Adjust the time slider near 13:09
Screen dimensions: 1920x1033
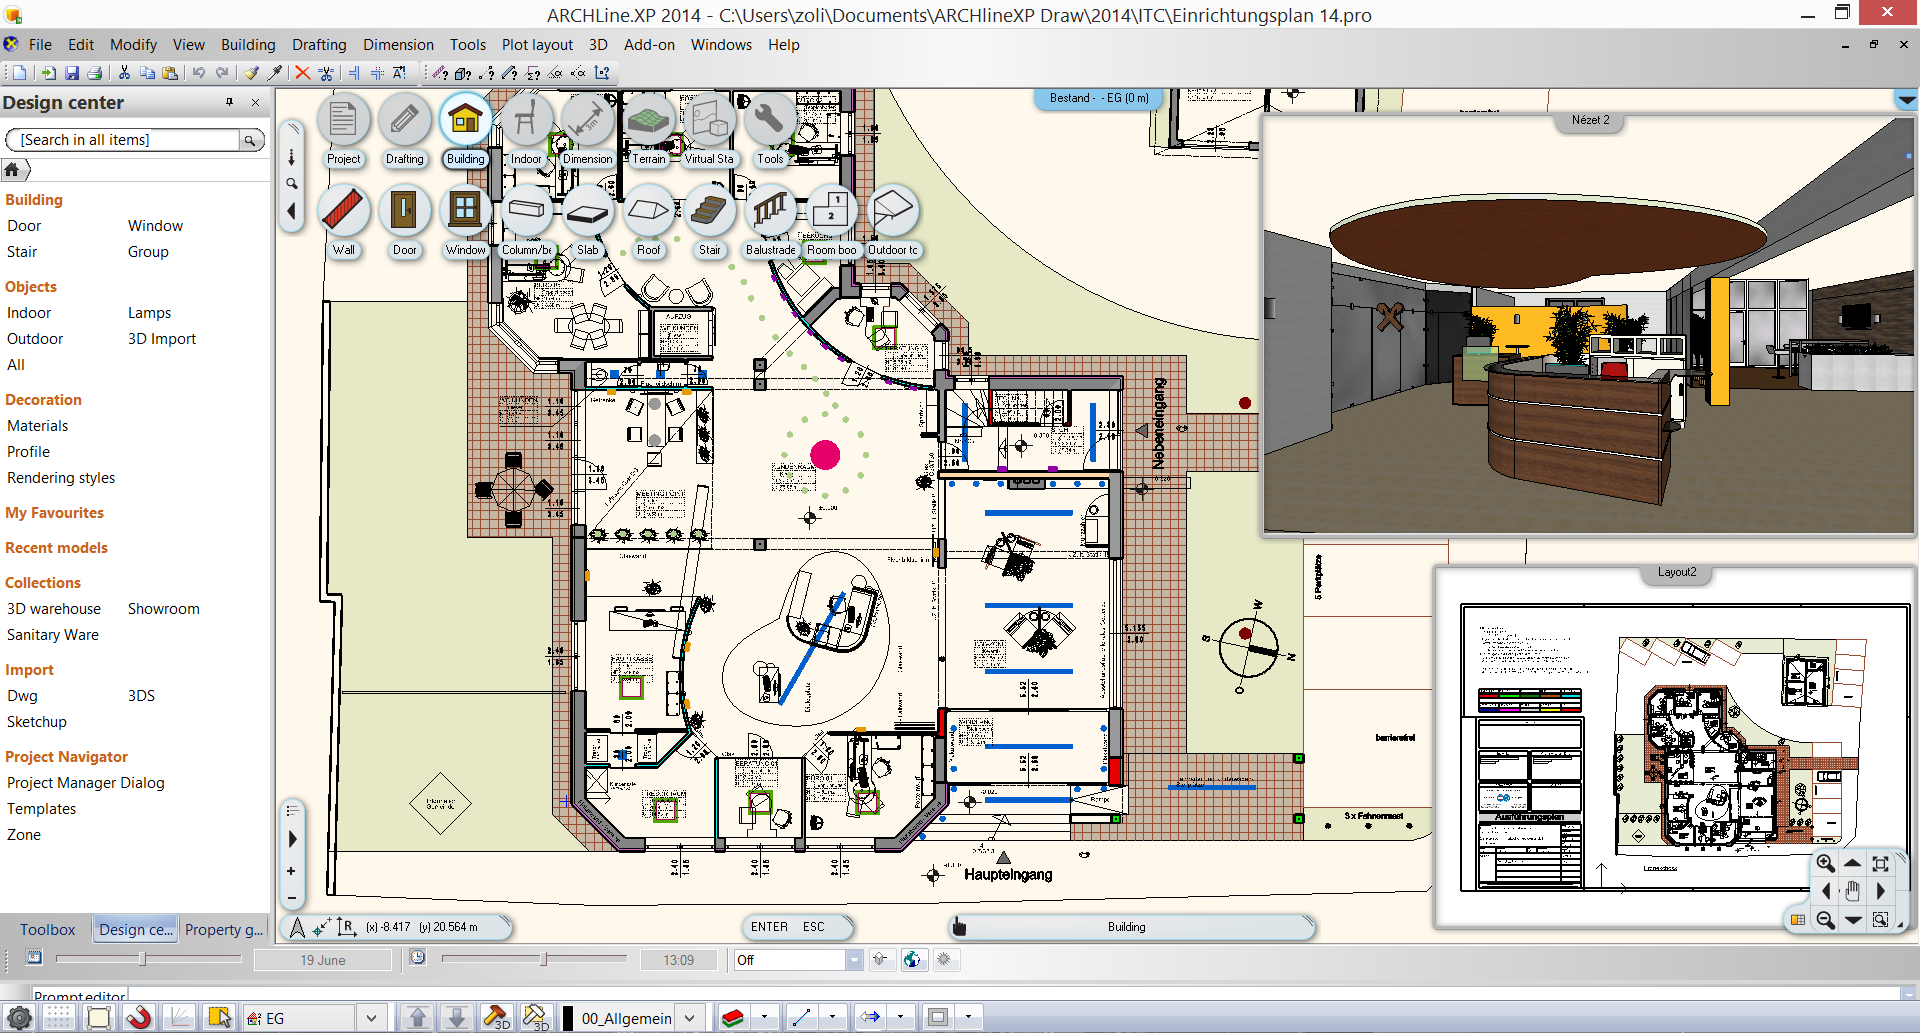[543, 959]
